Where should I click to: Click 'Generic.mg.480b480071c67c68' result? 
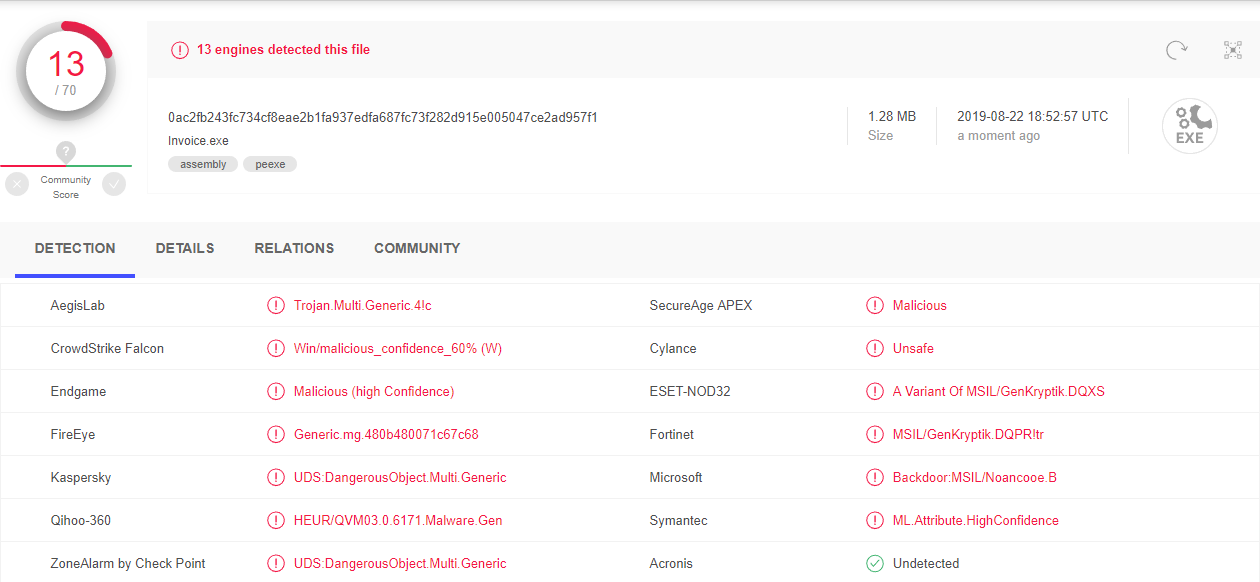[x=386, y=435]
